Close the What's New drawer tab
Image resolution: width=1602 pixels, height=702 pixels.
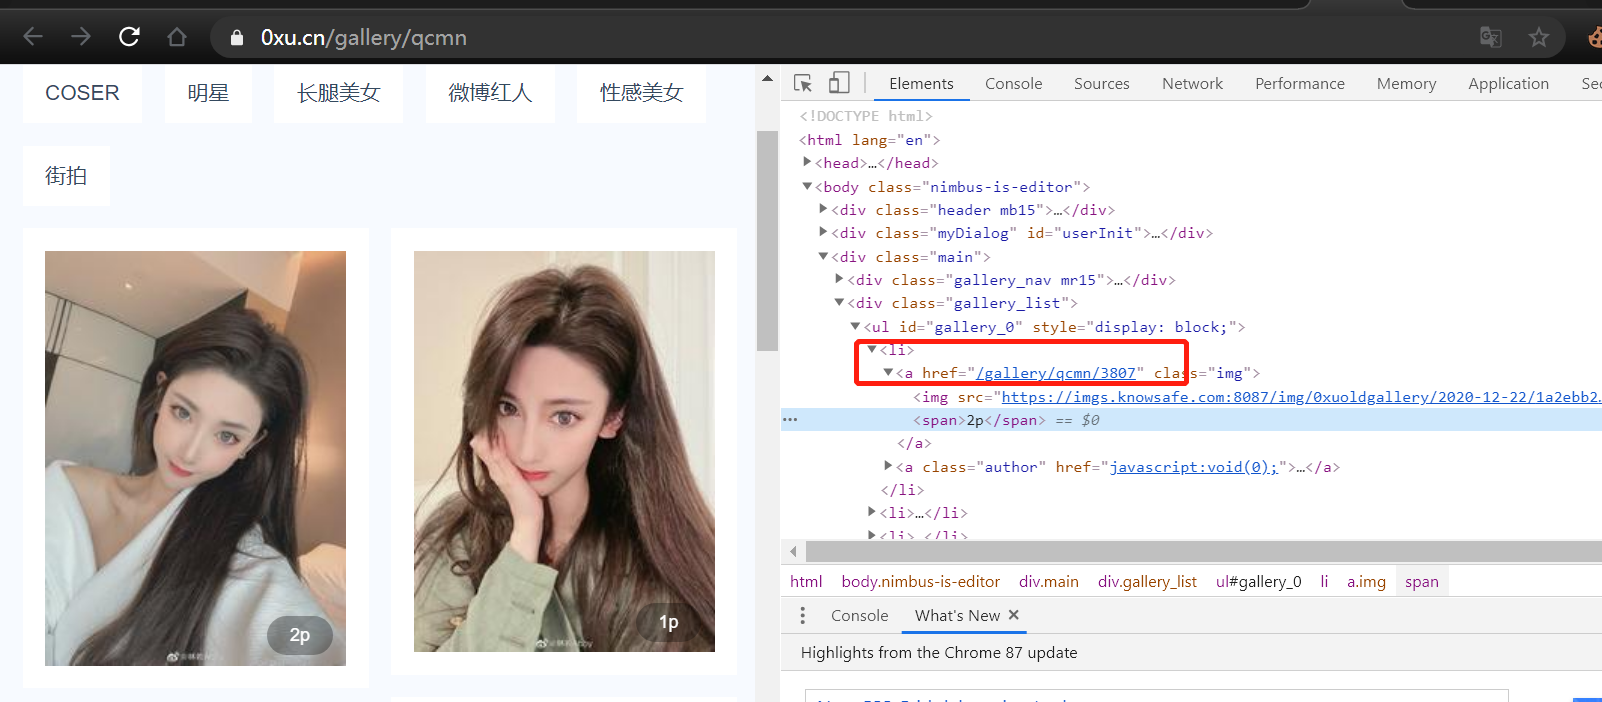coord(1014,615)
